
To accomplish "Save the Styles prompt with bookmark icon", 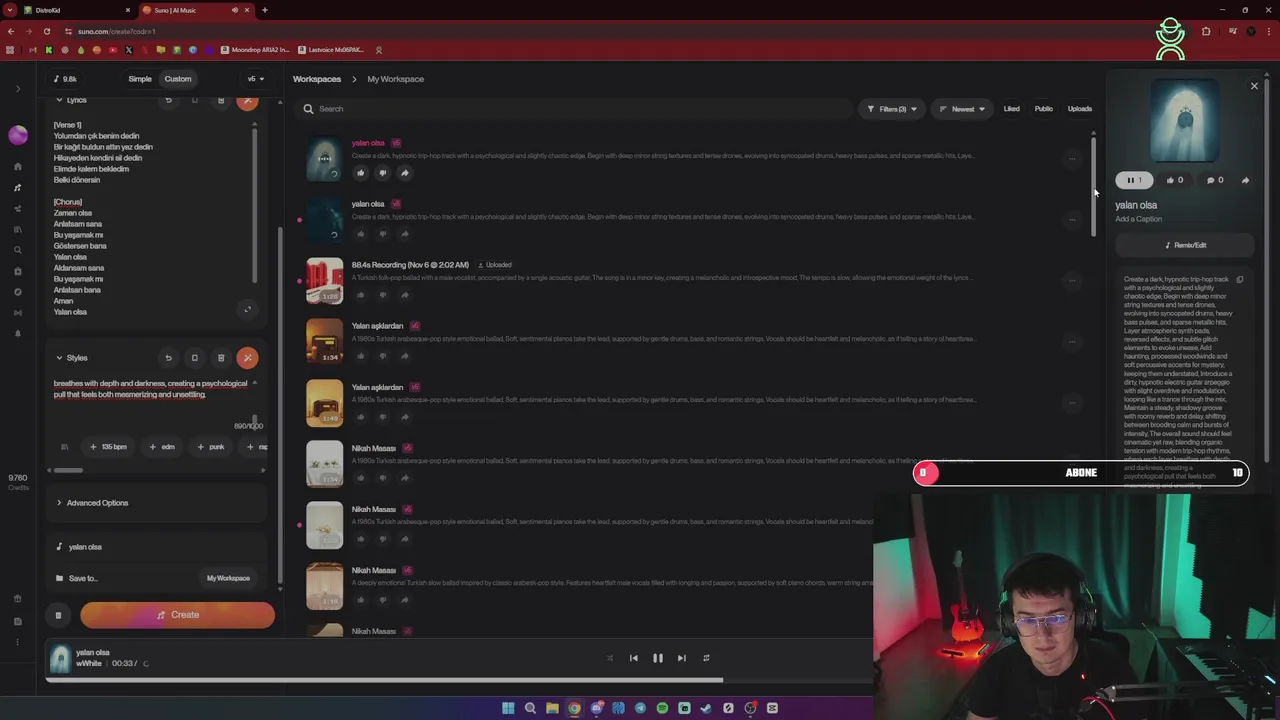I will coord(195,358).
